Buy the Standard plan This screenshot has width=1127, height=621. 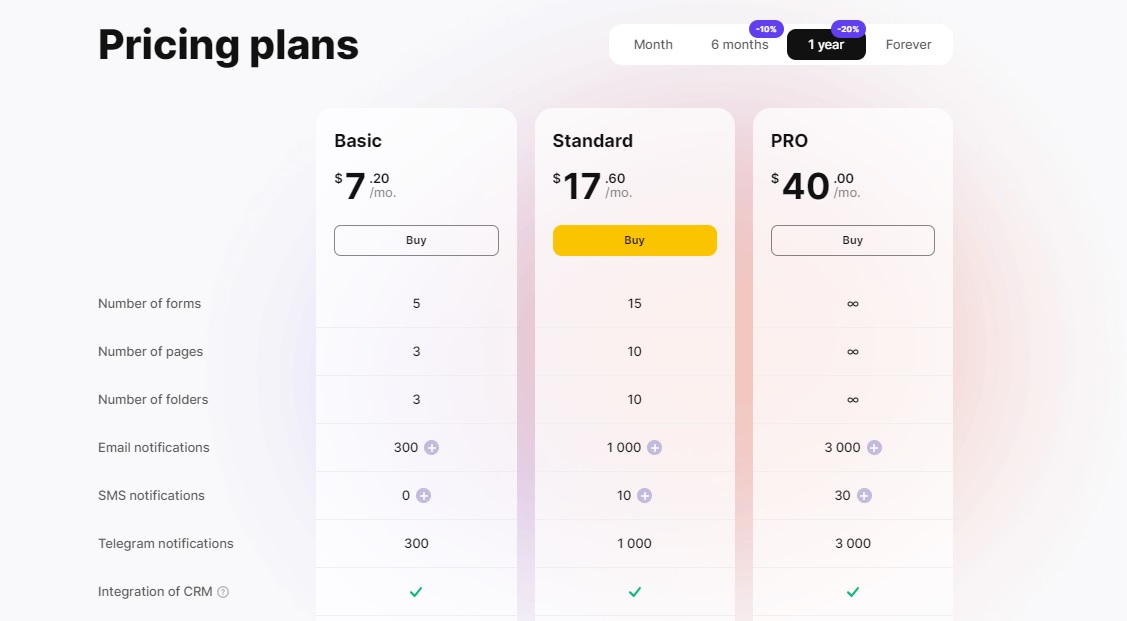pos(635,240)
